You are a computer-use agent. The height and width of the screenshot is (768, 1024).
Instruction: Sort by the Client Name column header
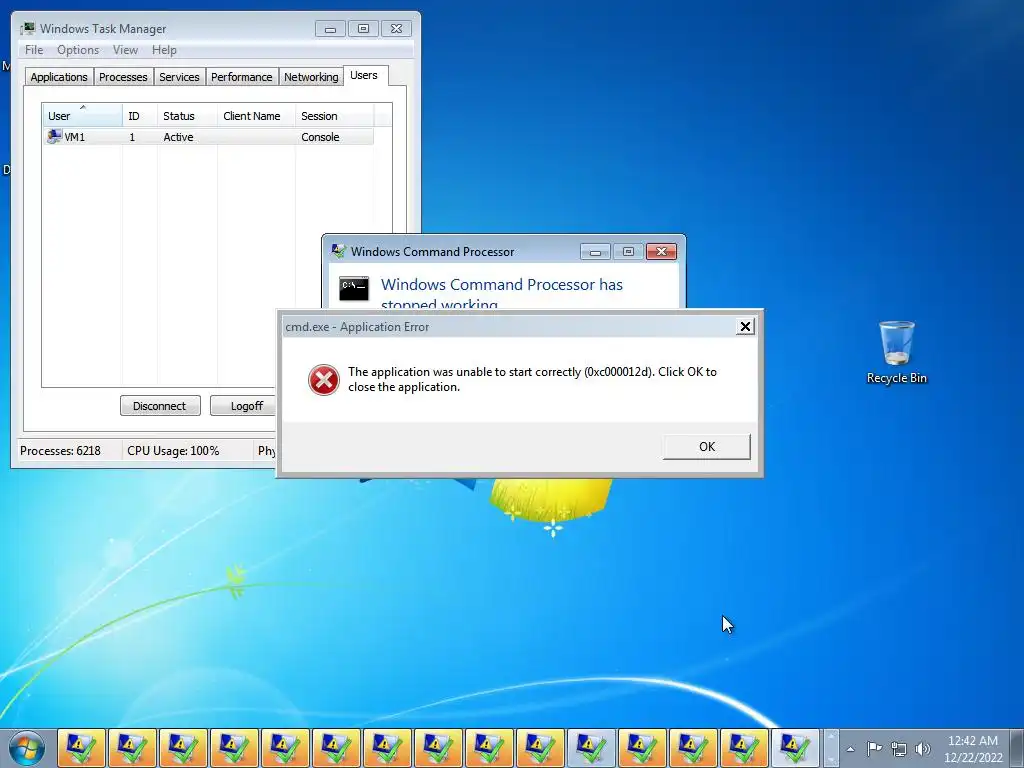tap(257, 116)
